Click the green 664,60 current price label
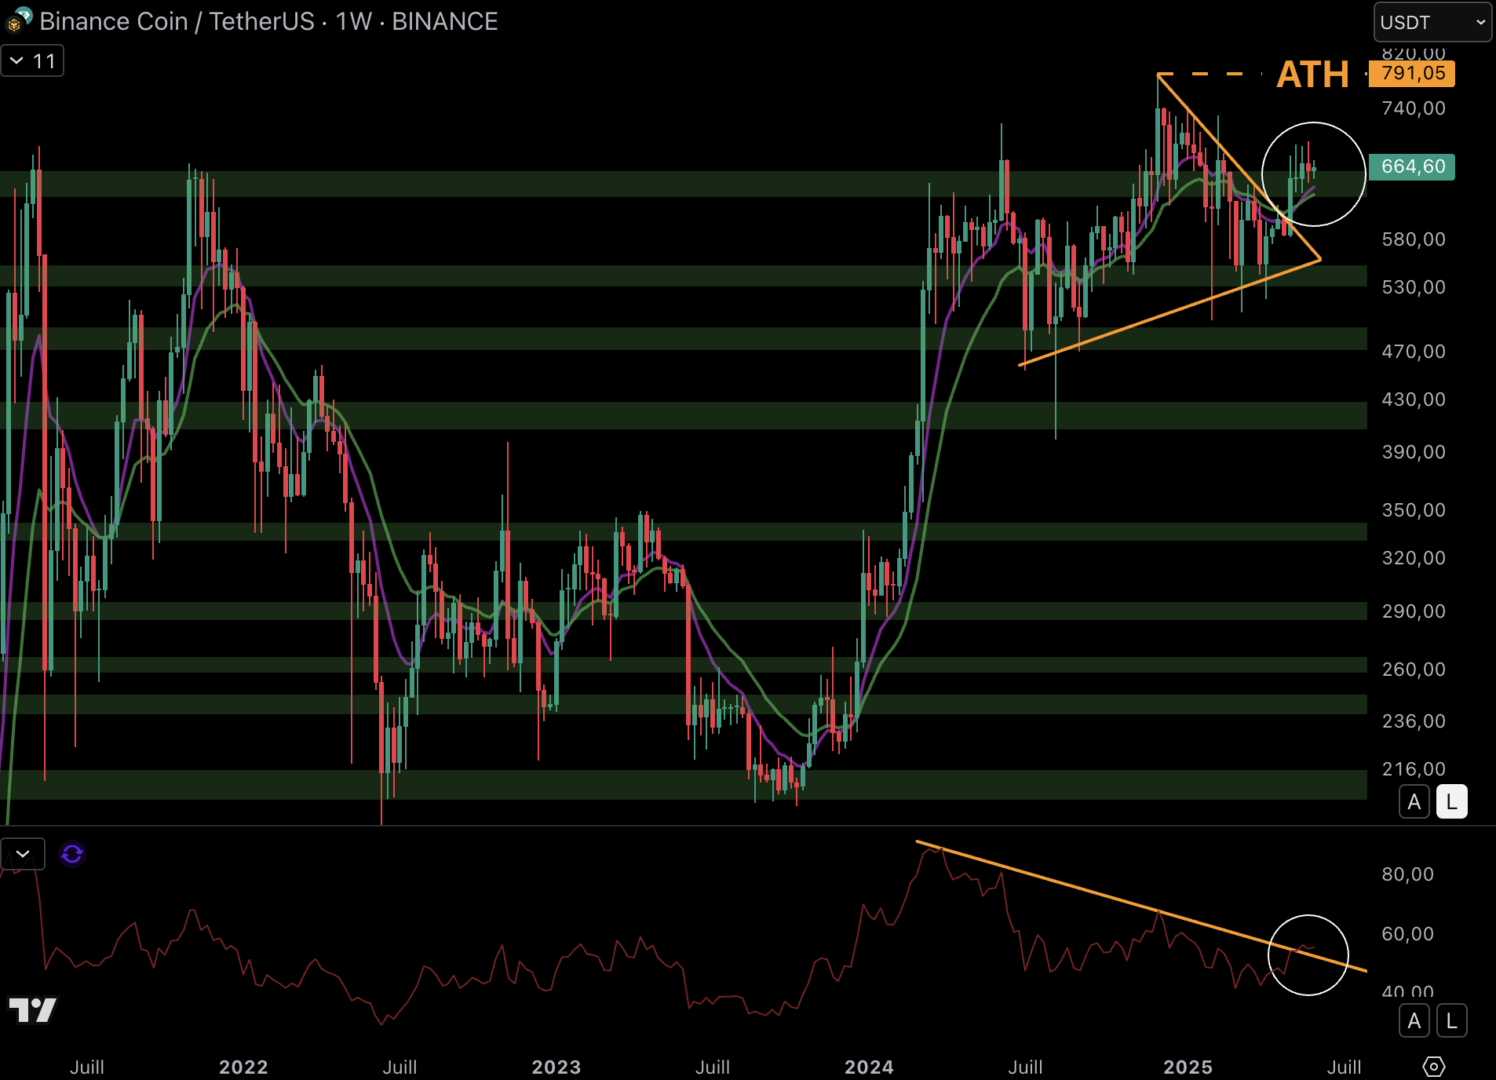 click(1412, 166)
